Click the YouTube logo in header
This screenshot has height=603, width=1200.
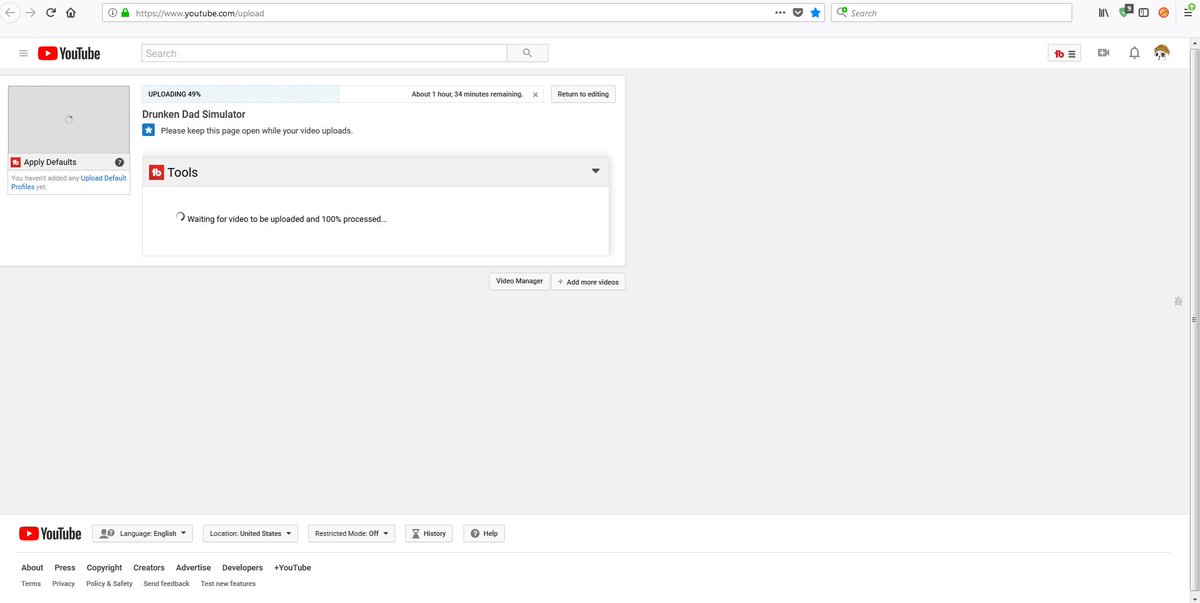pyautogui.click(x=69, y=53)
